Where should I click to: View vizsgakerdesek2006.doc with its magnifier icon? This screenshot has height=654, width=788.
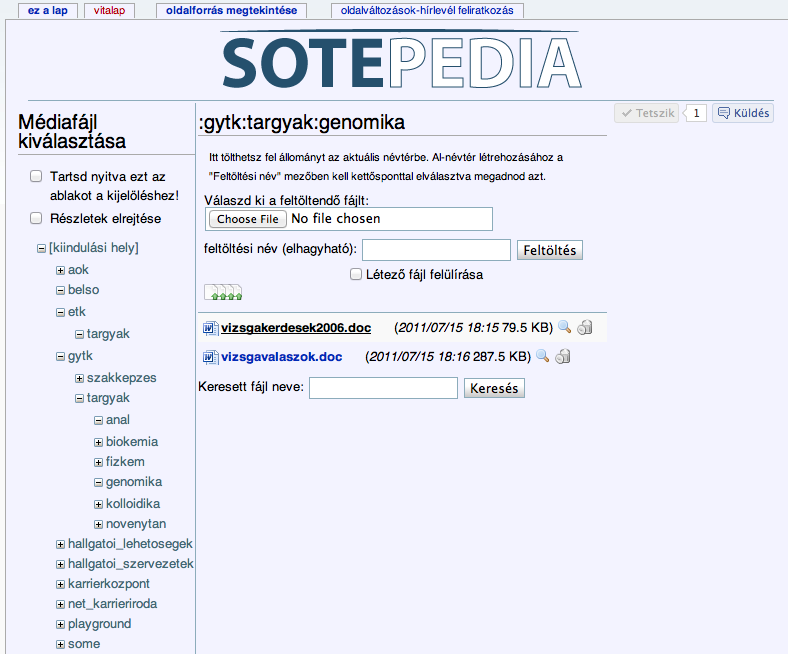click(564, 327)
